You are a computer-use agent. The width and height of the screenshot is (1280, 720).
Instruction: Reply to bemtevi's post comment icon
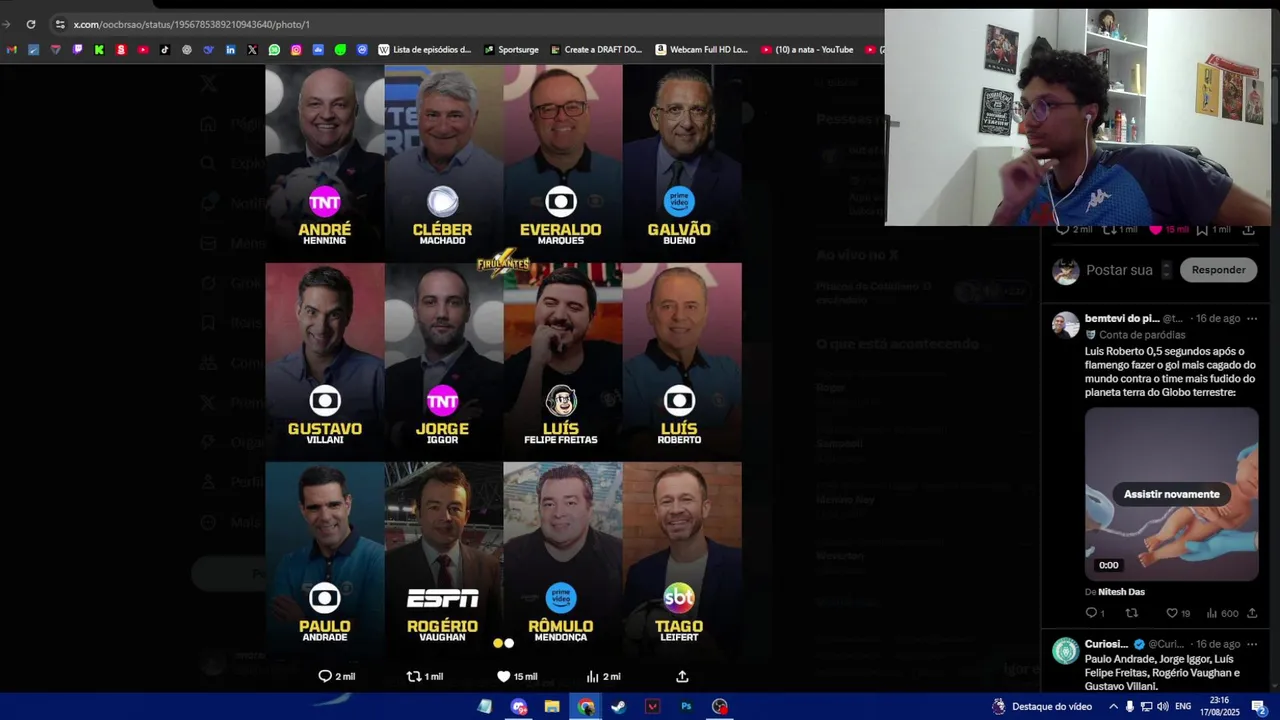pos(1095,613)
